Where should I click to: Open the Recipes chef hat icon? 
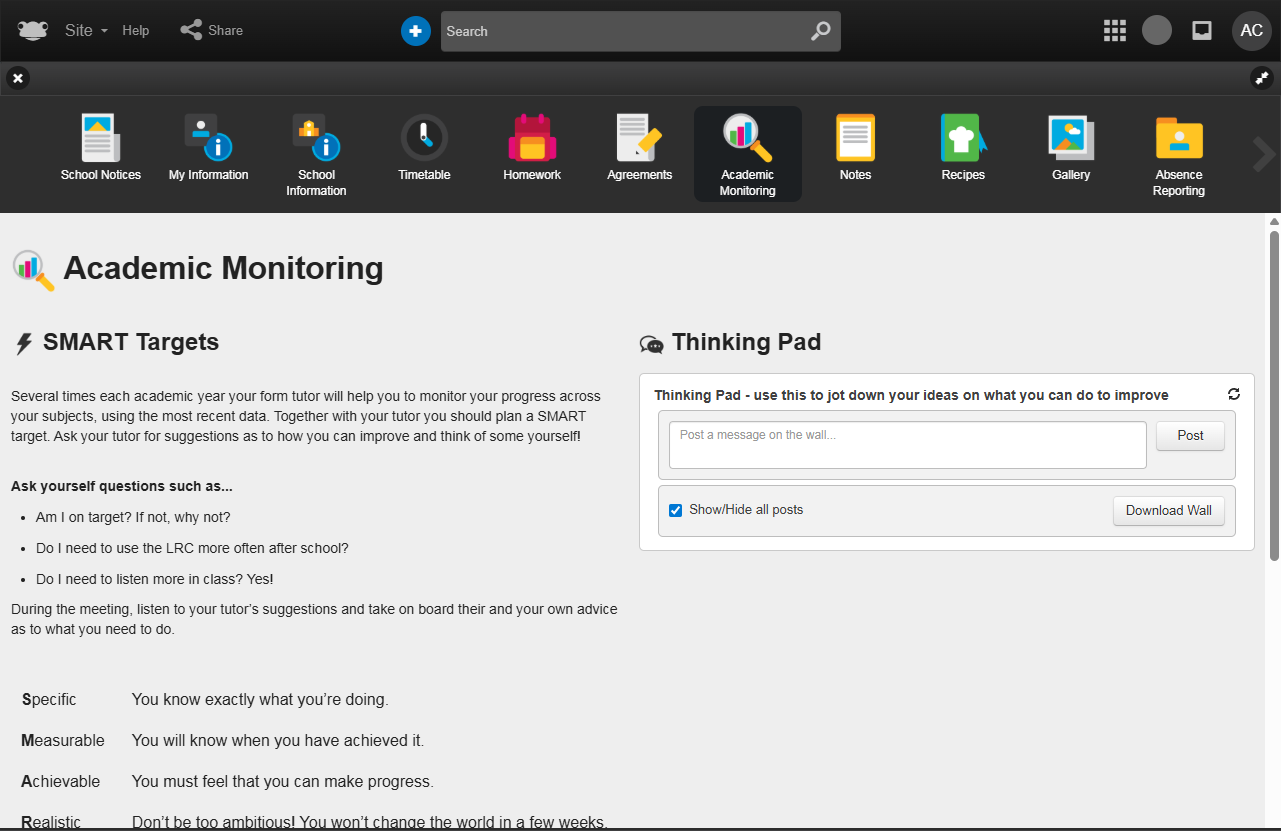click(x=963, y=139)
